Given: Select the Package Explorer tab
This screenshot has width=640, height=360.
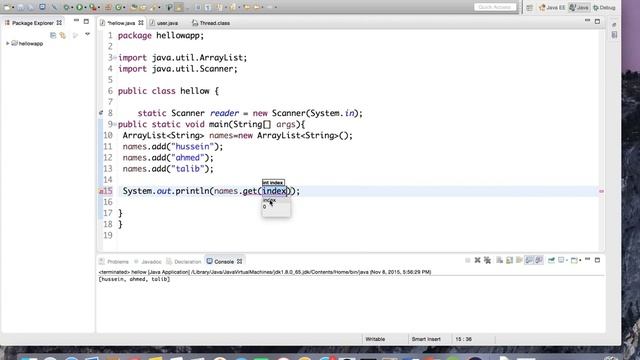Looking at the screenshot, I should 33,23.
